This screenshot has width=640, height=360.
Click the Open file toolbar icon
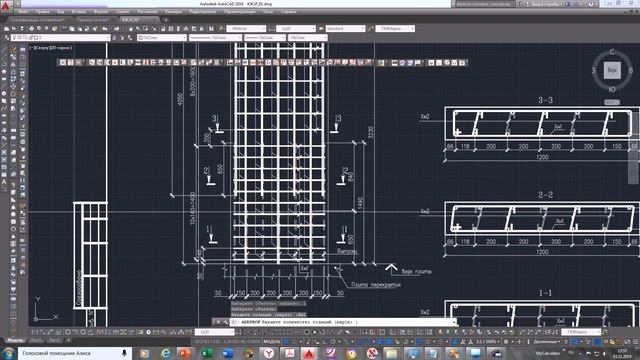(14, 29)
